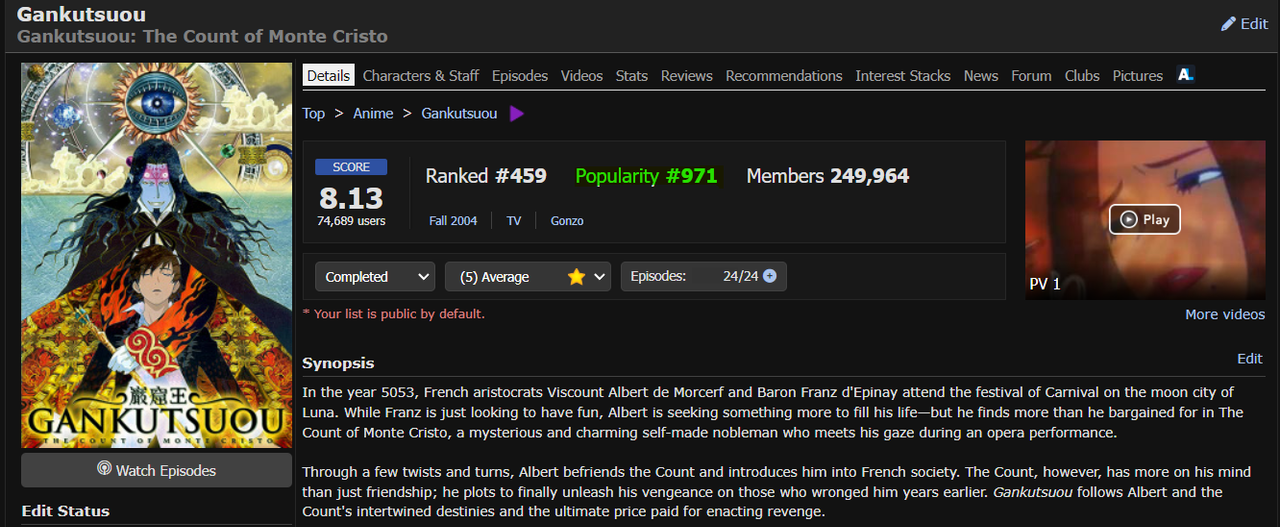This screenshot has width=1280, height=527.
Task: Open the Completed status dropdown
Action: click(375, 277)
